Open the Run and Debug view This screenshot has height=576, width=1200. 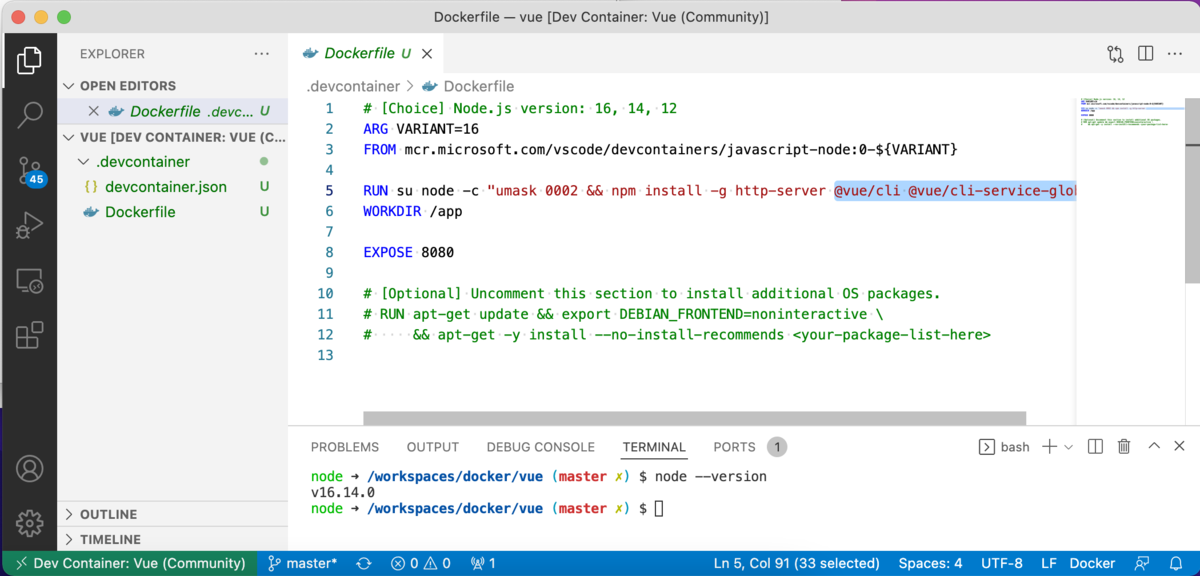pos(30,225)
